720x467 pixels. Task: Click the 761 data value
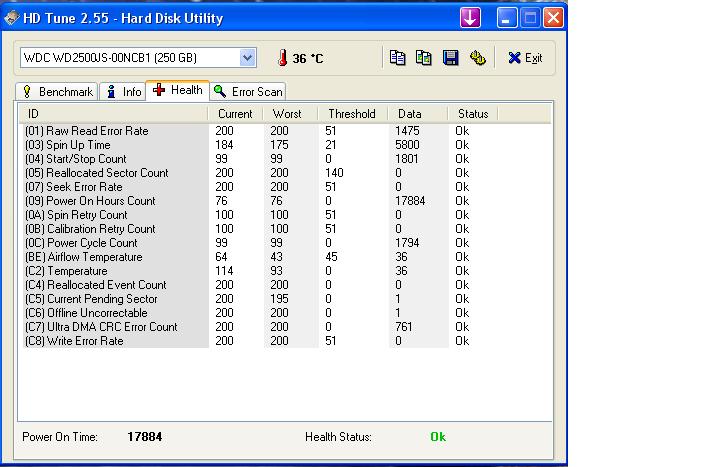(404, 327)
